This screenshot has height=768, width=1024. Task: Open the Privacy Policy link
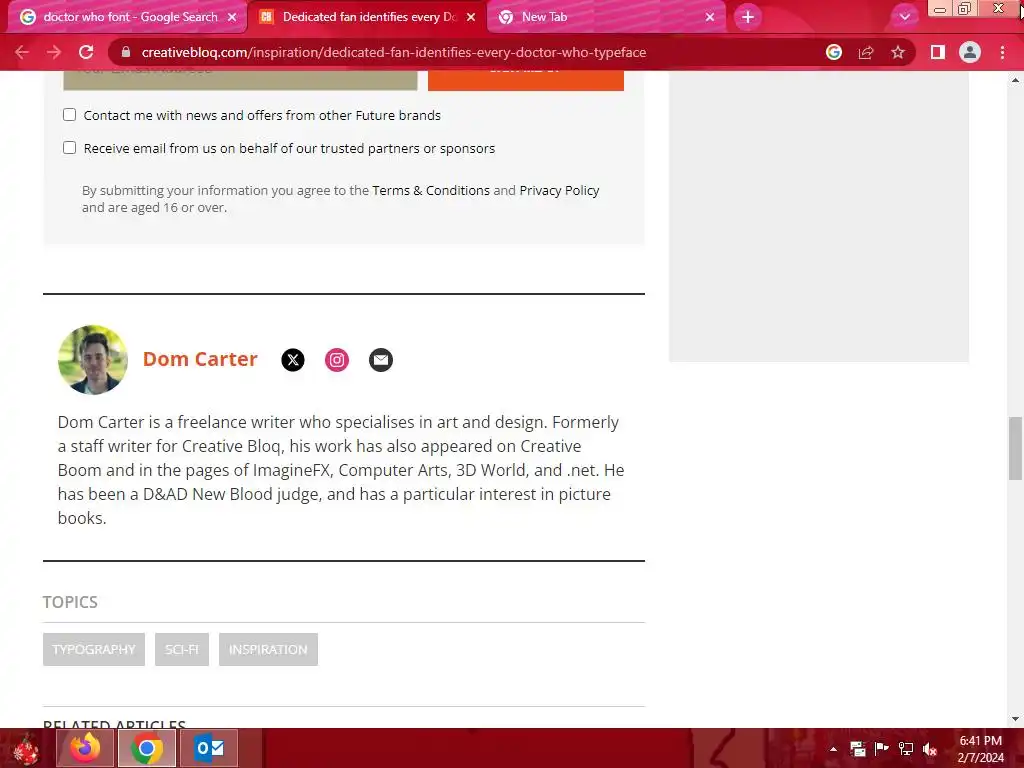[559, 190]
